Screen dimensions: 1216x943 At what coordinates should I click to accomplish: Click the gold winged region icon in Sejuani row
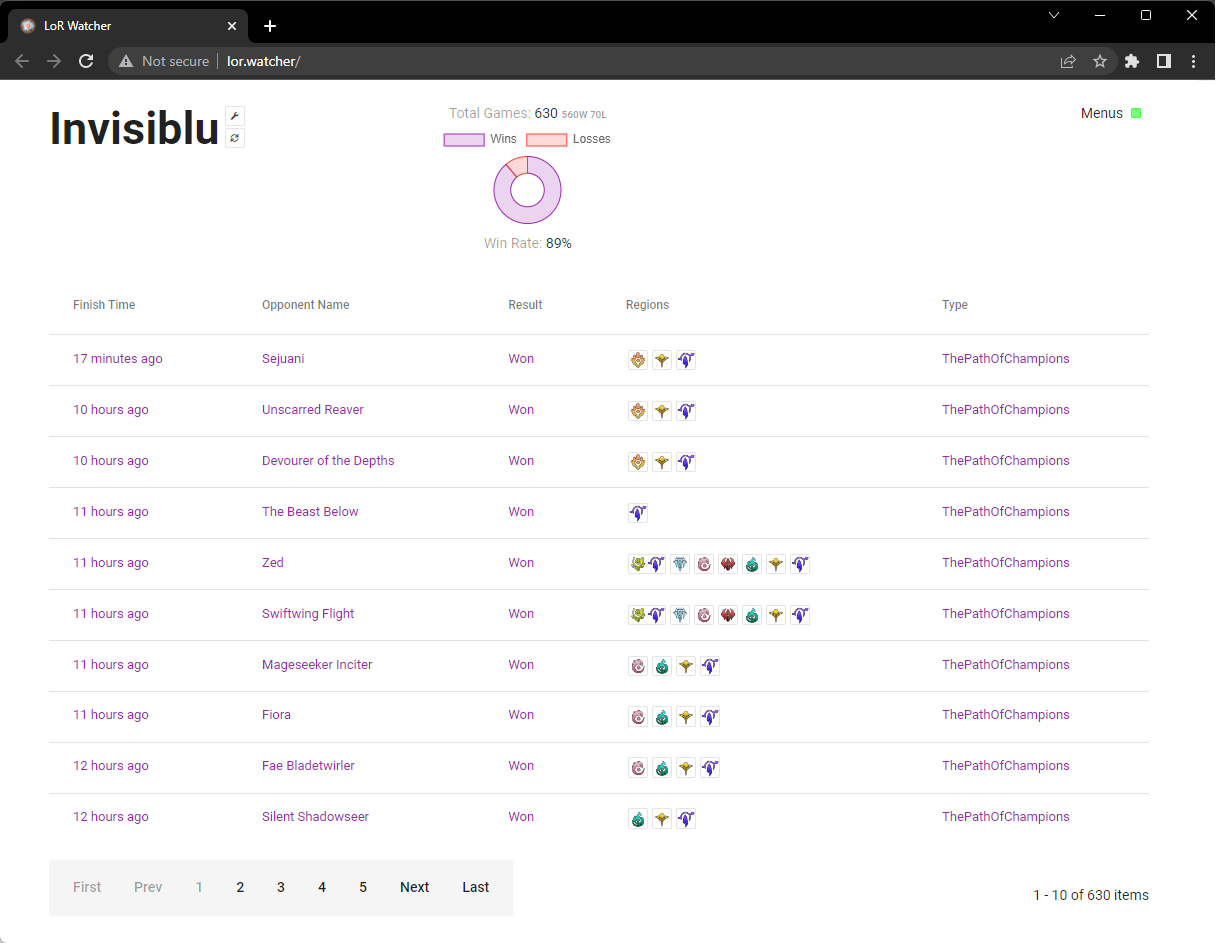pyautogui.click(x=662, y=360)
